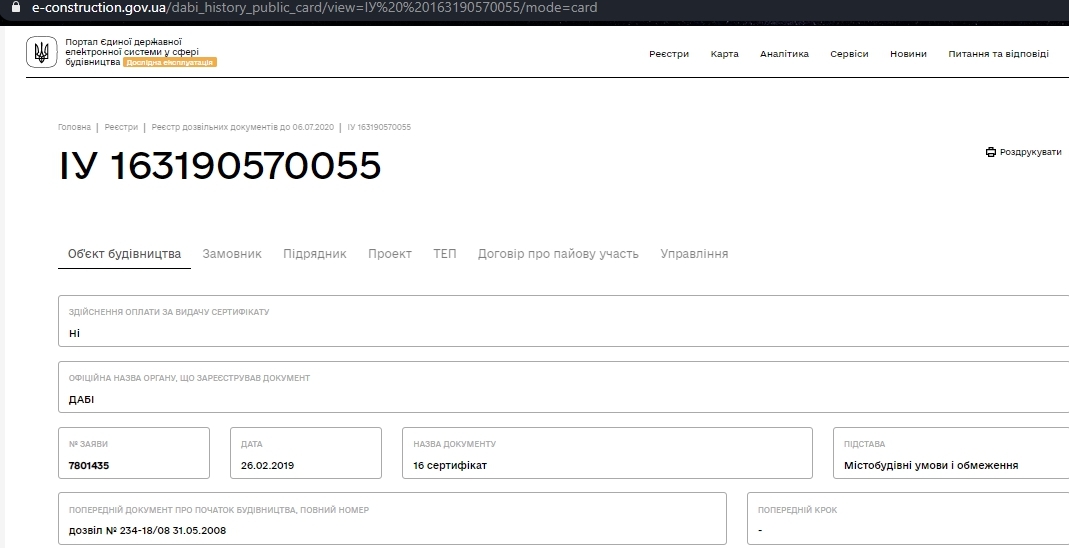Click the date value 26.02.2019

[267, 466]
